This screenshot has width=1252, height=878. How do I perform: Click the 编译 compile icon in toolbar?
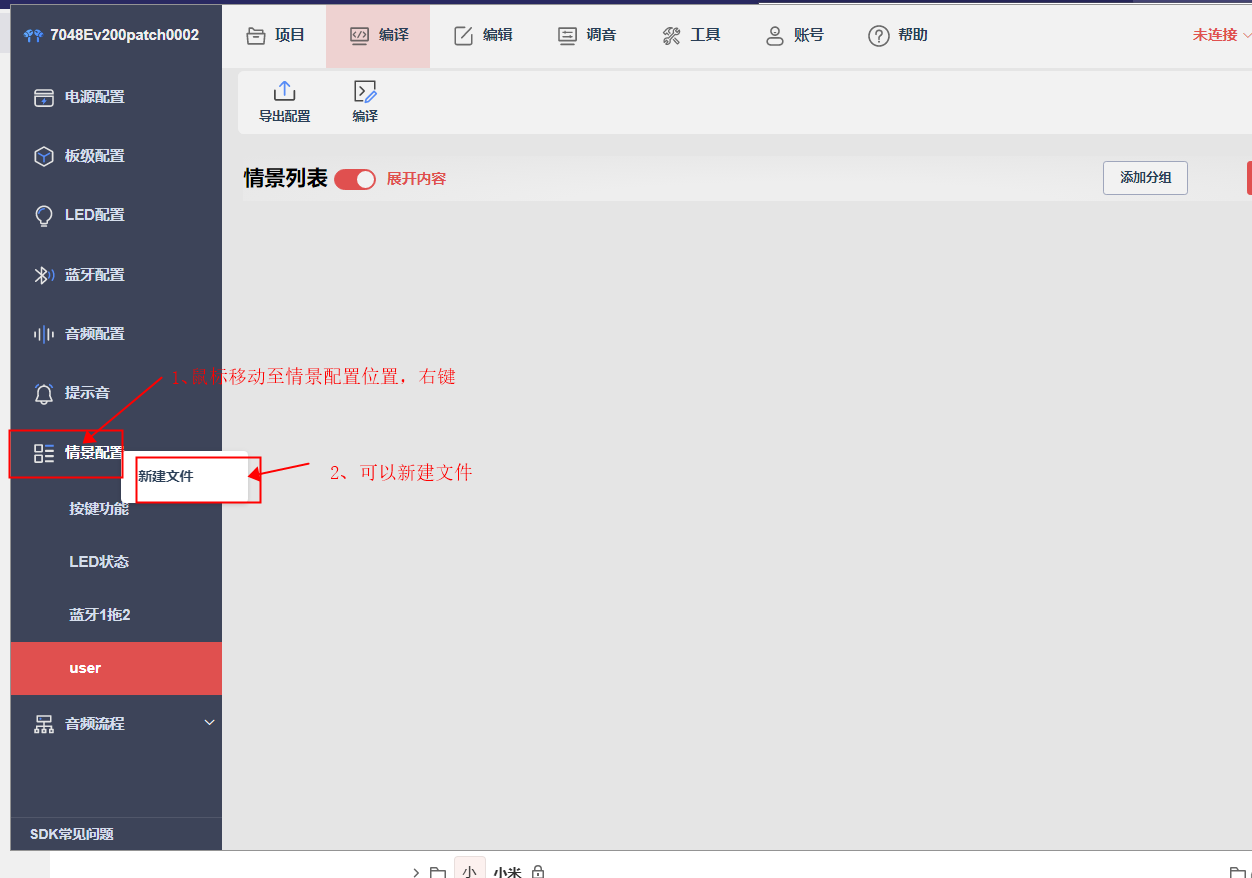coord(365,92)
